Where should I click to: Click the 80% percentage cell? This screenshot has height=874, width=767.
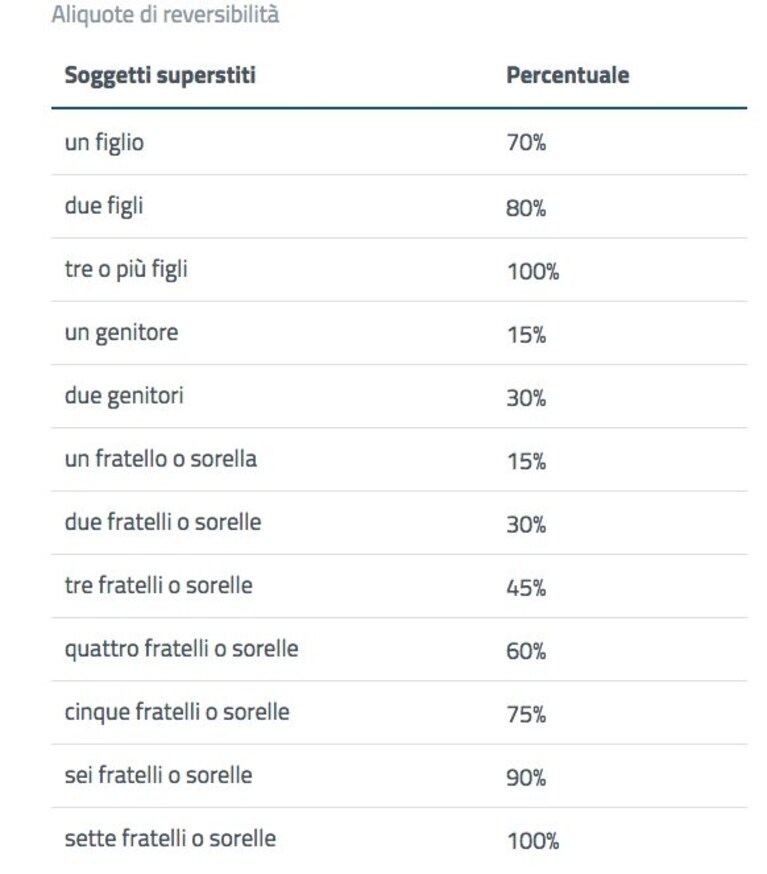point(526,208)
